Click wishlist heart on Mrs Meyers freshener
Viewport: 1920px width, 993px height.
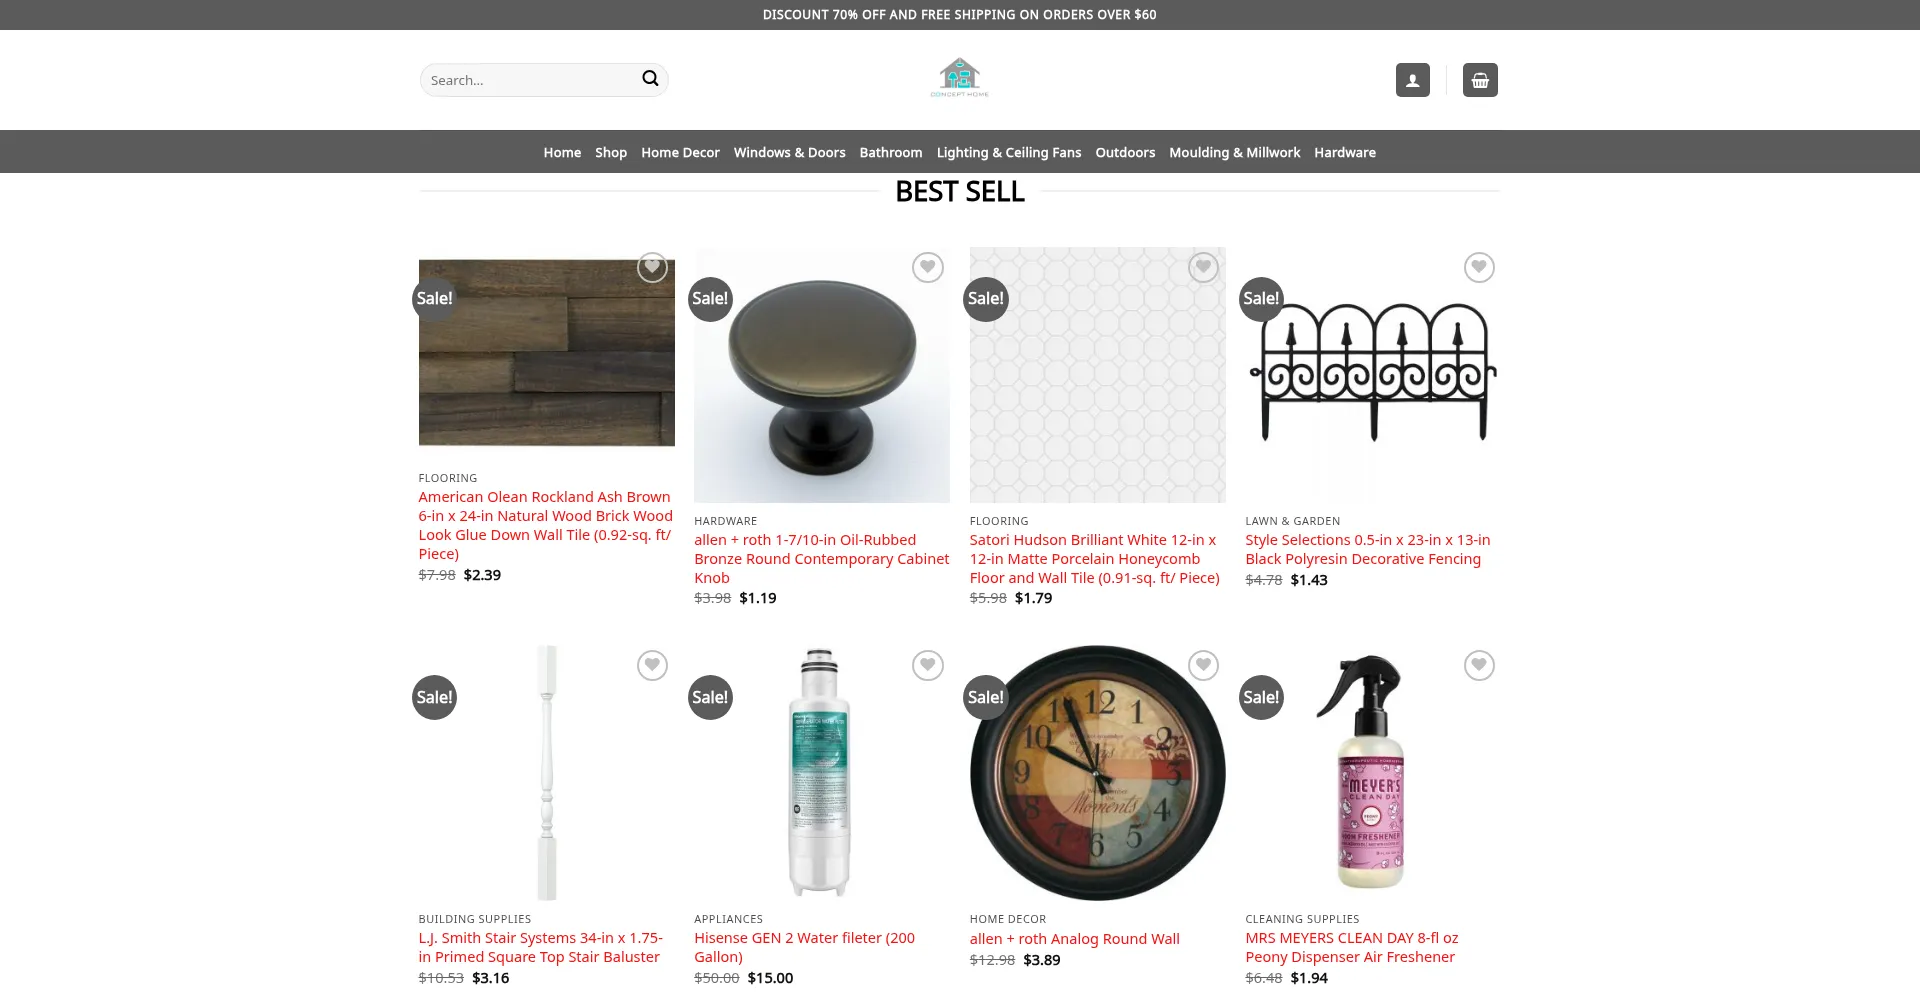1479,665
